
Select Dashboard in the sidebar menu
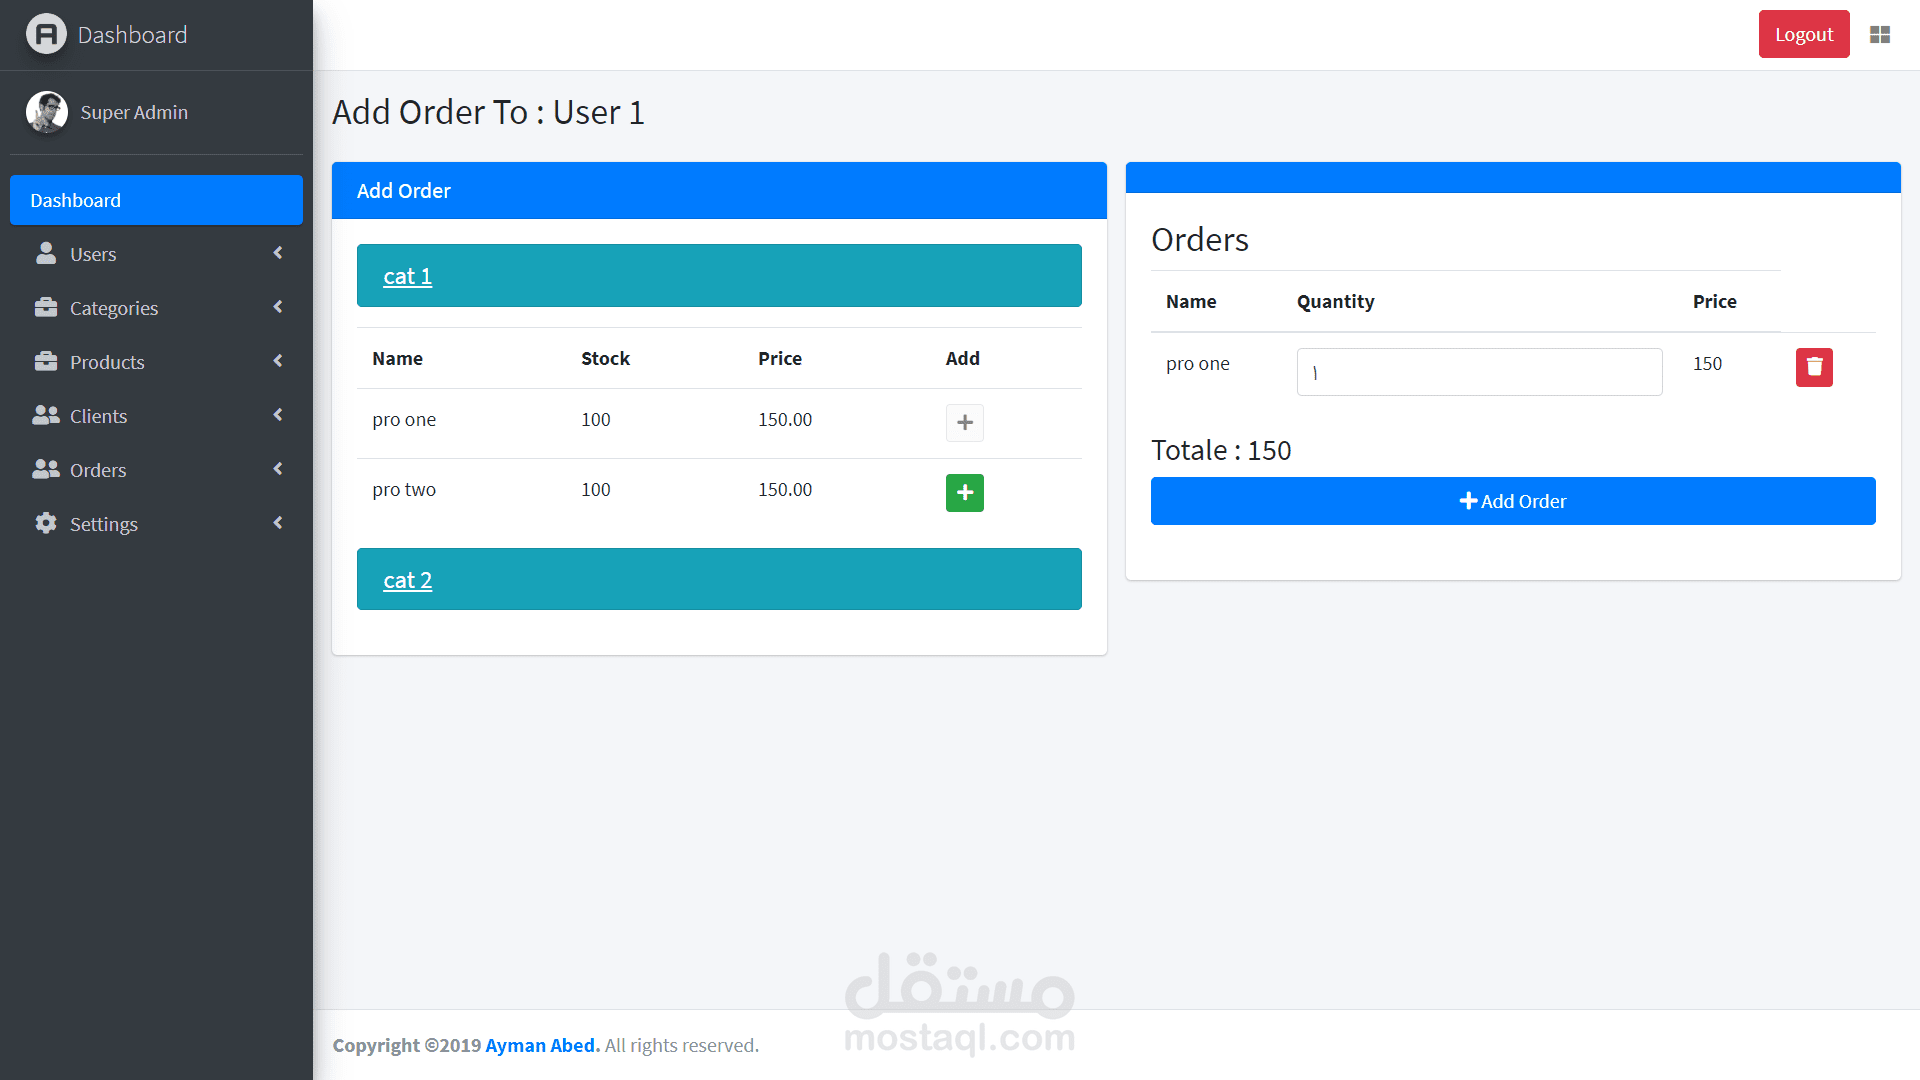(x=156, y=200)
